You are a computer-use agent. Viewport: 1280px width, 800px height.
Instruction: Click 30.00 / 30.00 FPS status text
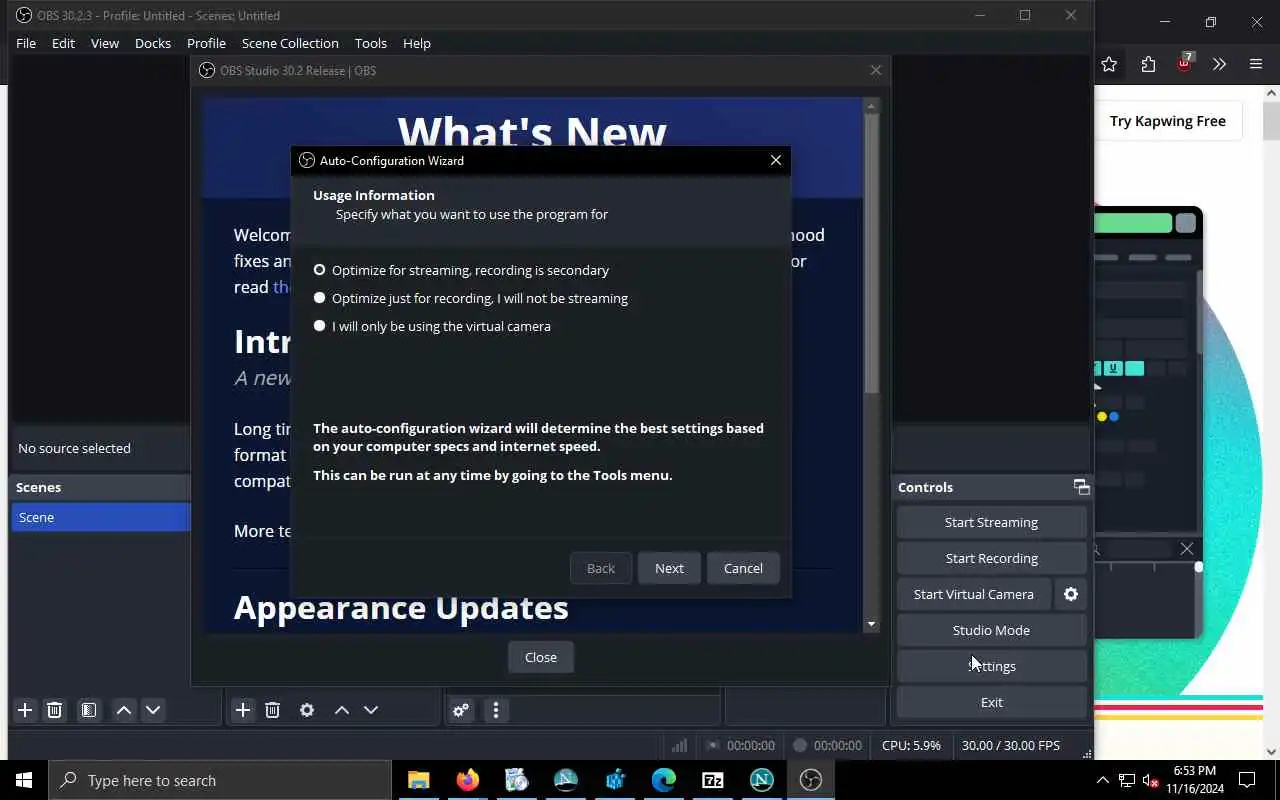click(1011, 745)
